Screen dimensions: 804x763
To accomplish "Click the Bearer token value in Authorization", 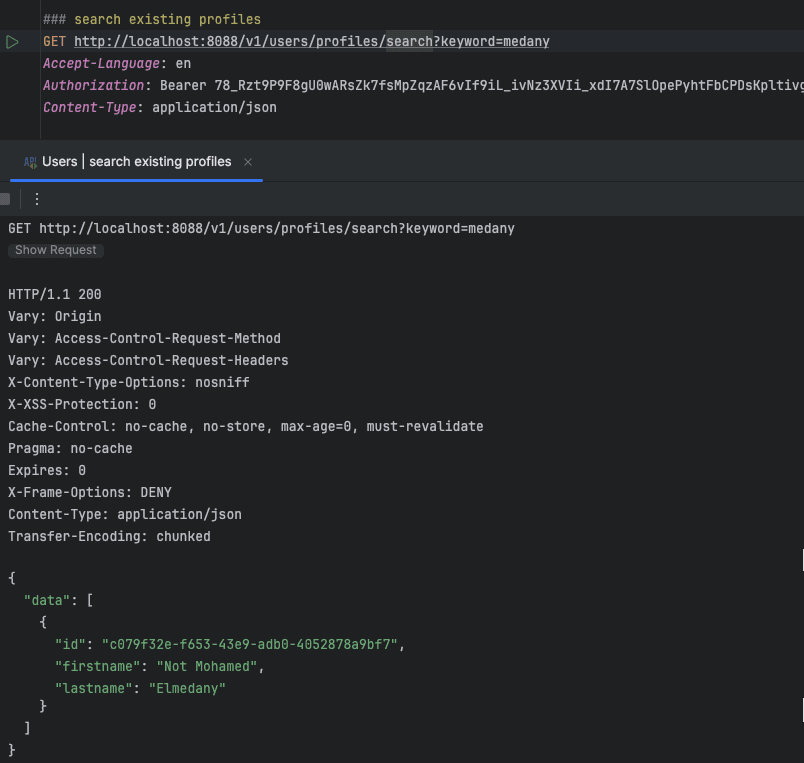I will [509, 86].
